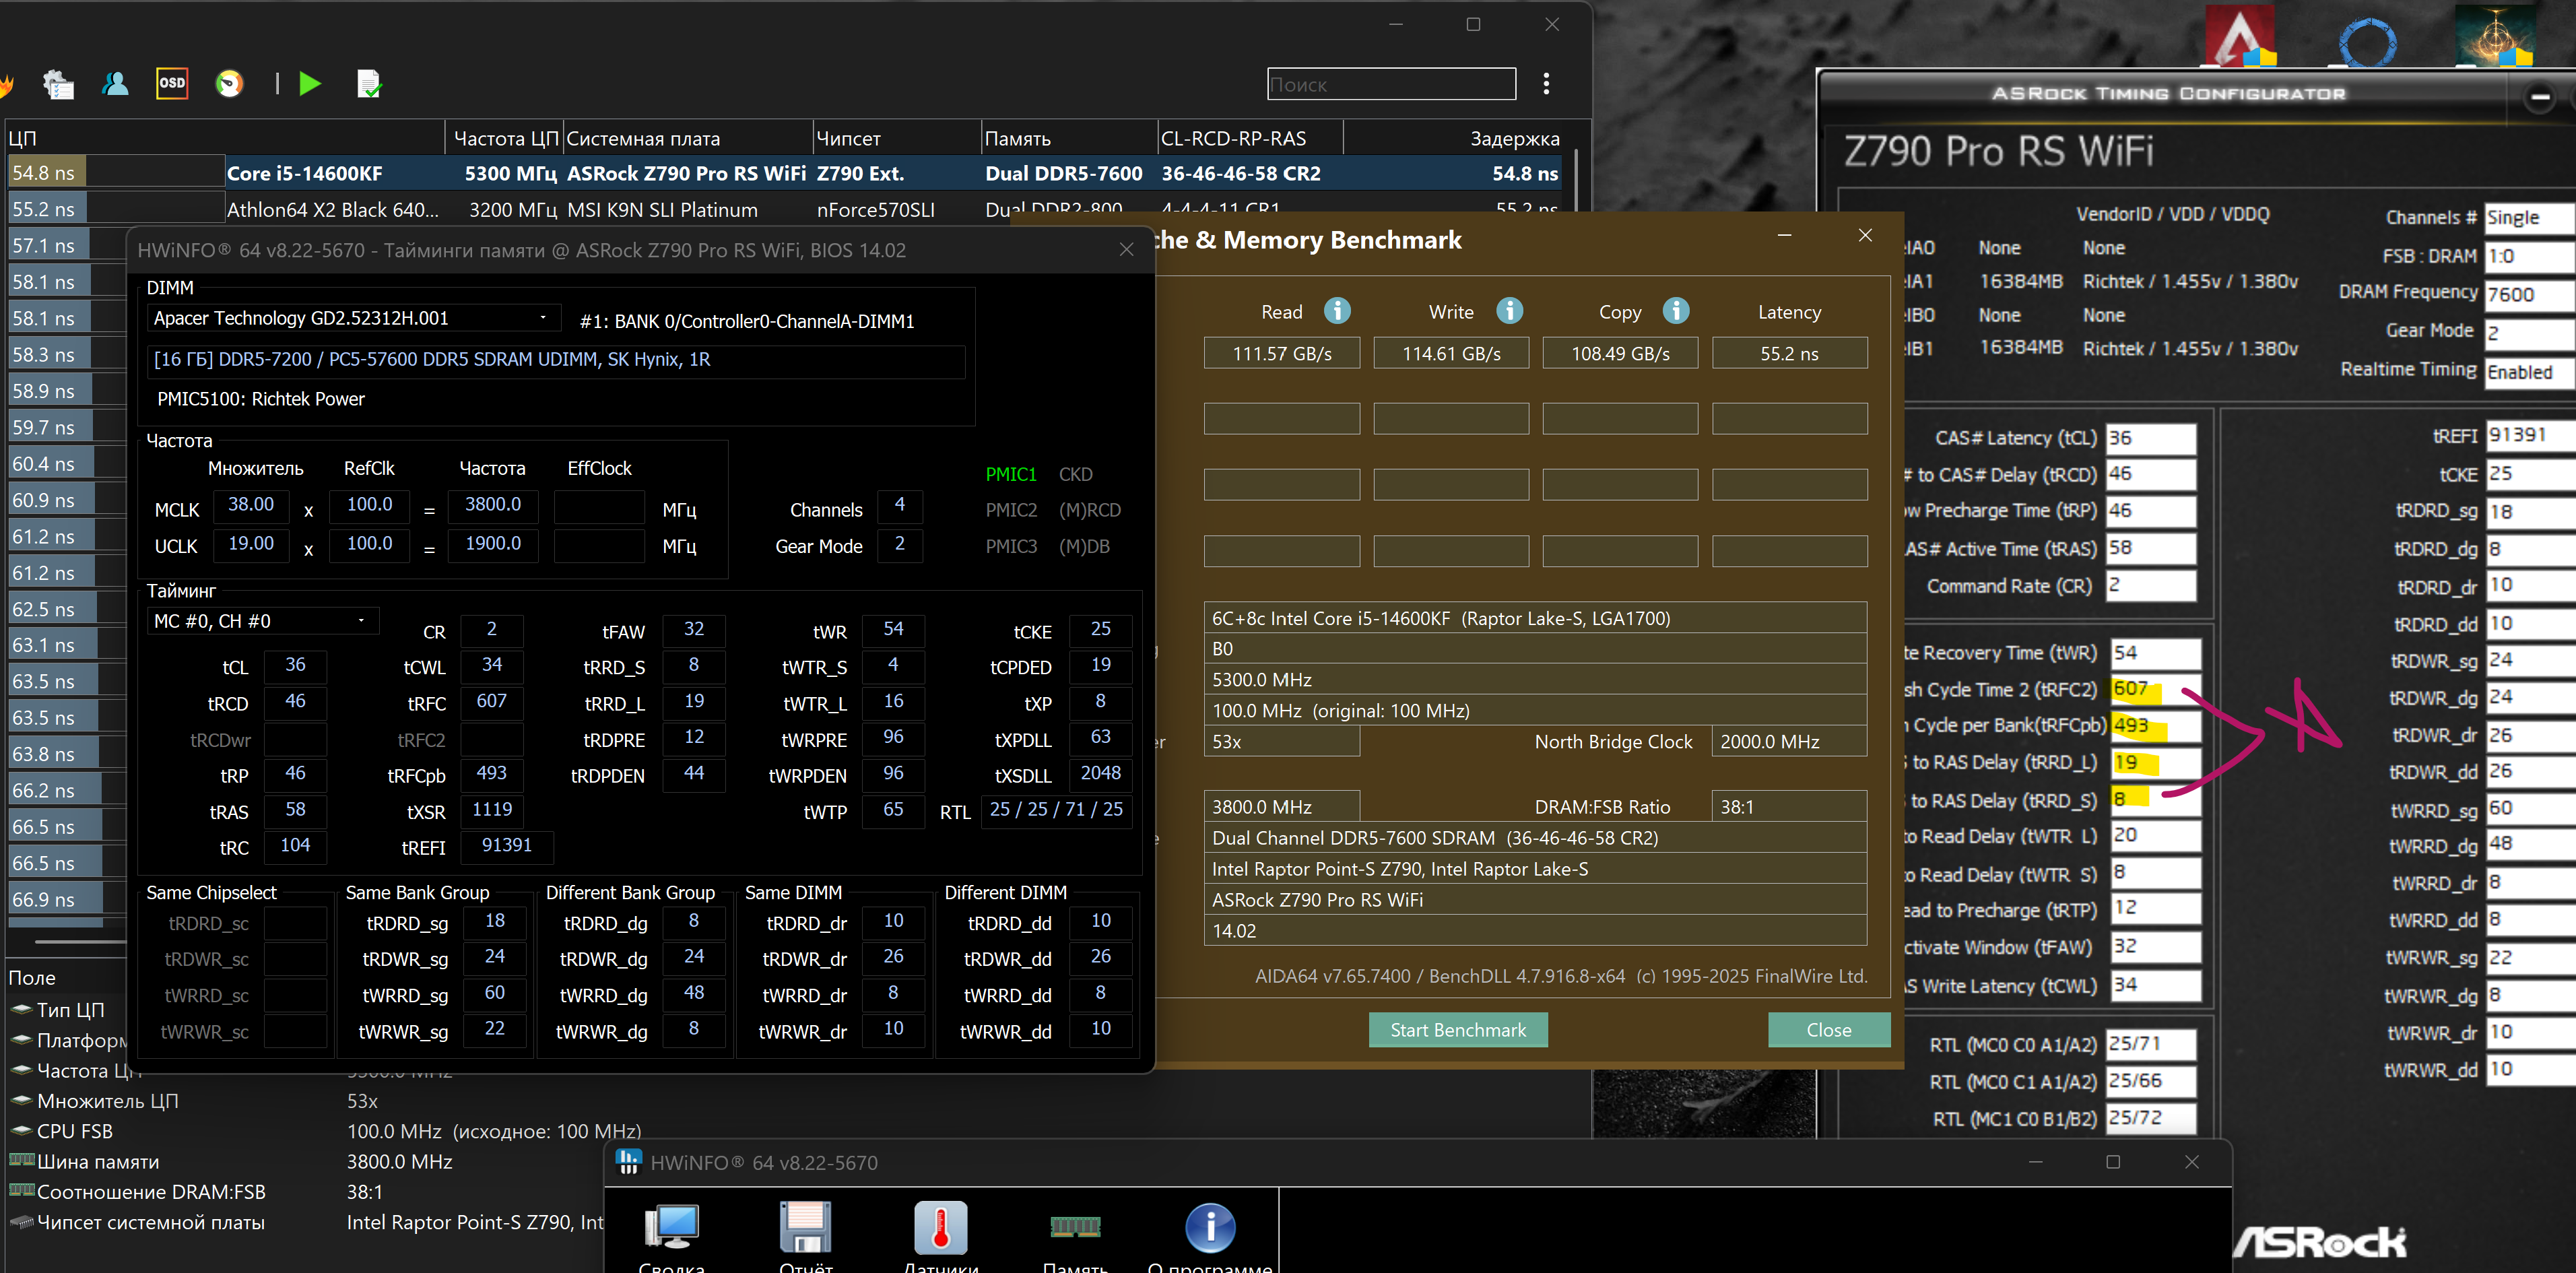Open the HWiNFO Сводка computer icon
This screenshot has width=2576, height=1273.
click(x=672, y=1228)
